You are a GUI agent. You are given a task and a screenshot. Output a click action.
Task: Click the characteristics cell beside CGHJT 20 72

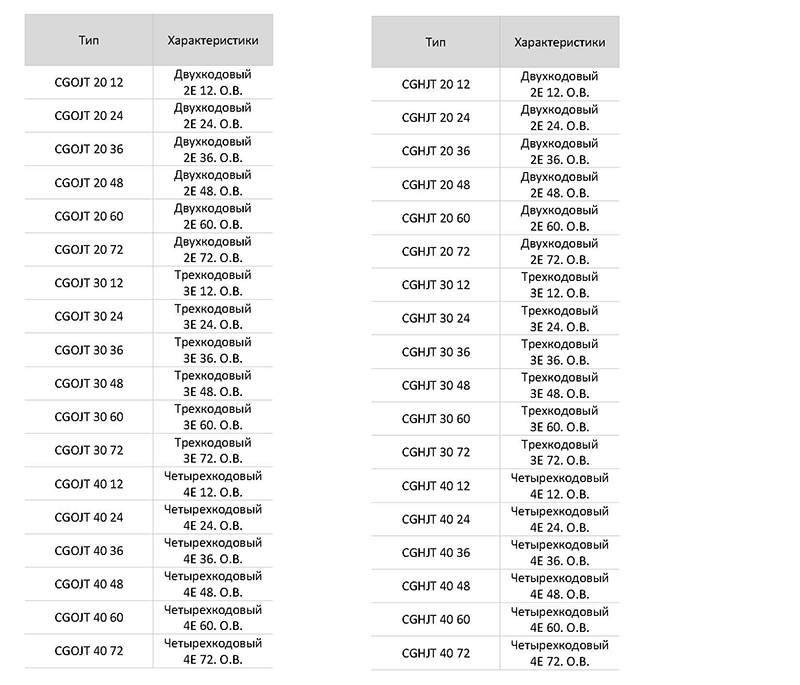559,251
